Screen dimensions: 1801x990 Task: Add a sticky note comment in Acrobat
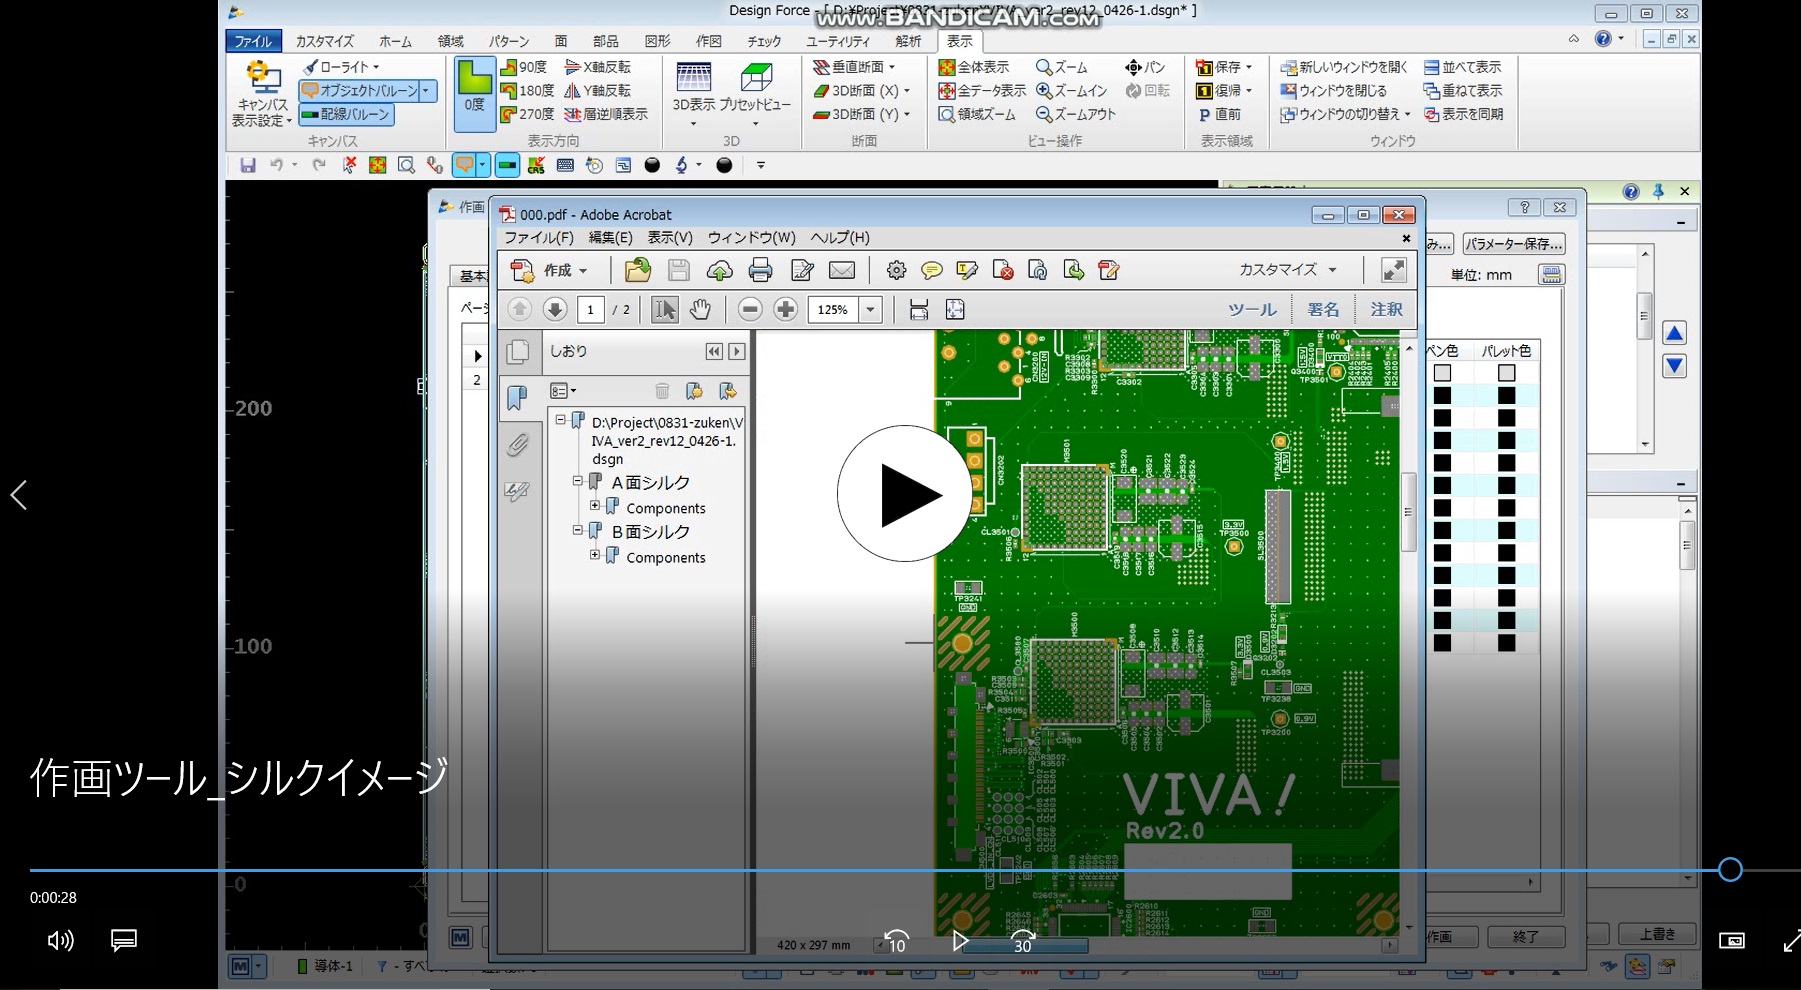click(x=931, y=270)
